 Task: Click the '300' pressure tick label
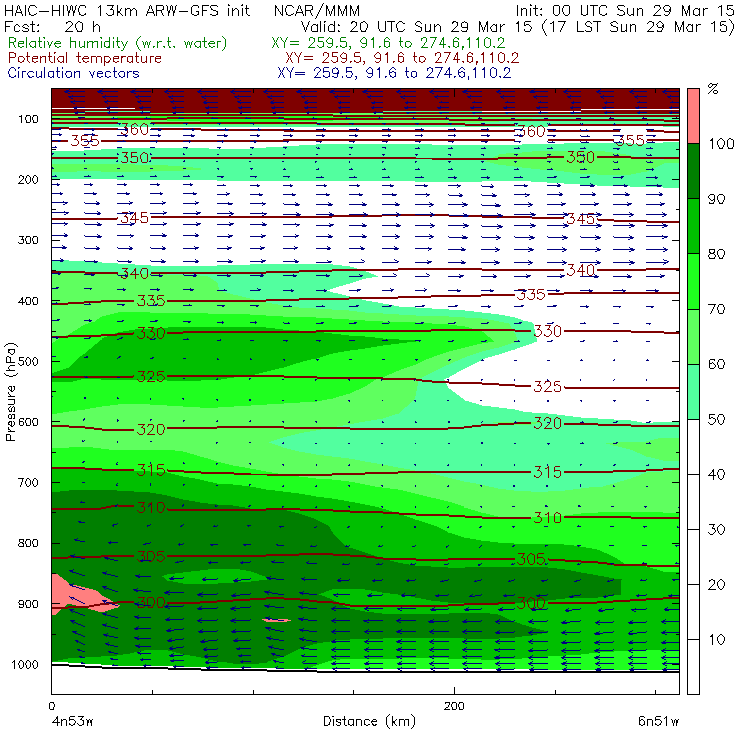[28, 240]
